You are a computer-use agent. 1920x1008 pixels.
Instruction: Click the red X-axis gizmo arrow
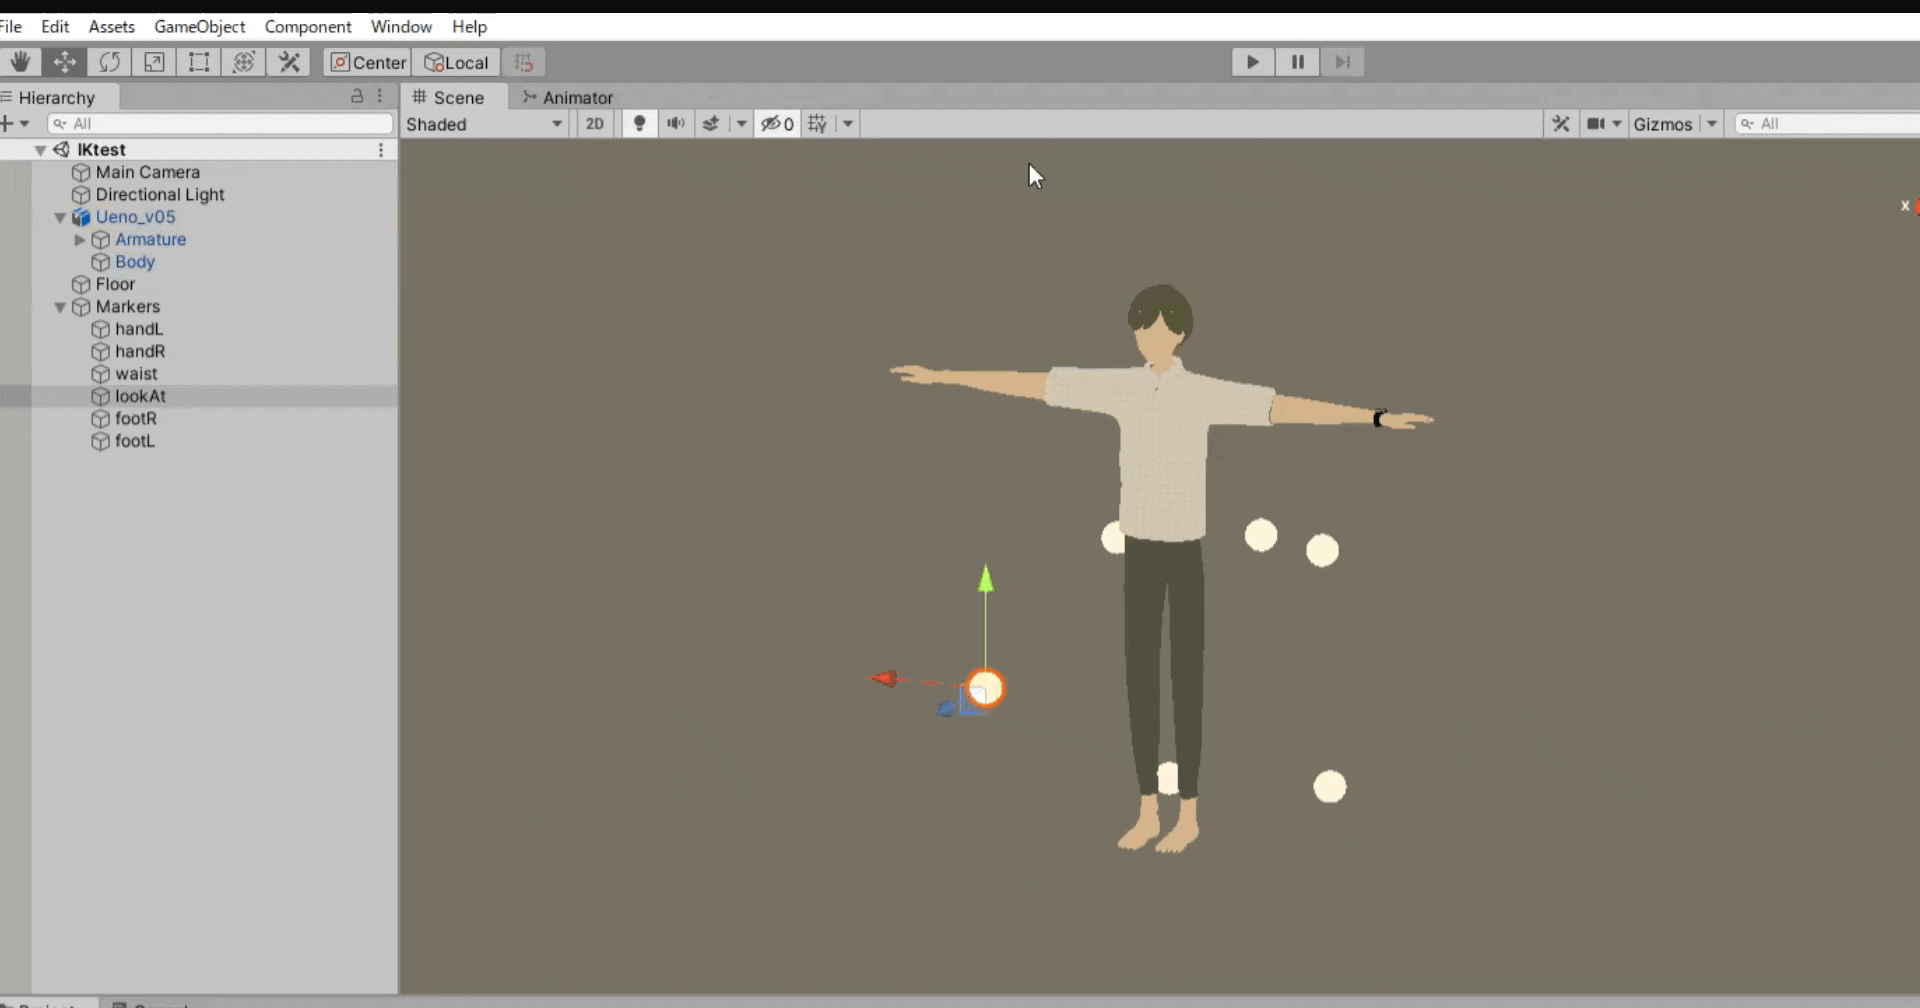pyautogui.click(x=884, y=679)
